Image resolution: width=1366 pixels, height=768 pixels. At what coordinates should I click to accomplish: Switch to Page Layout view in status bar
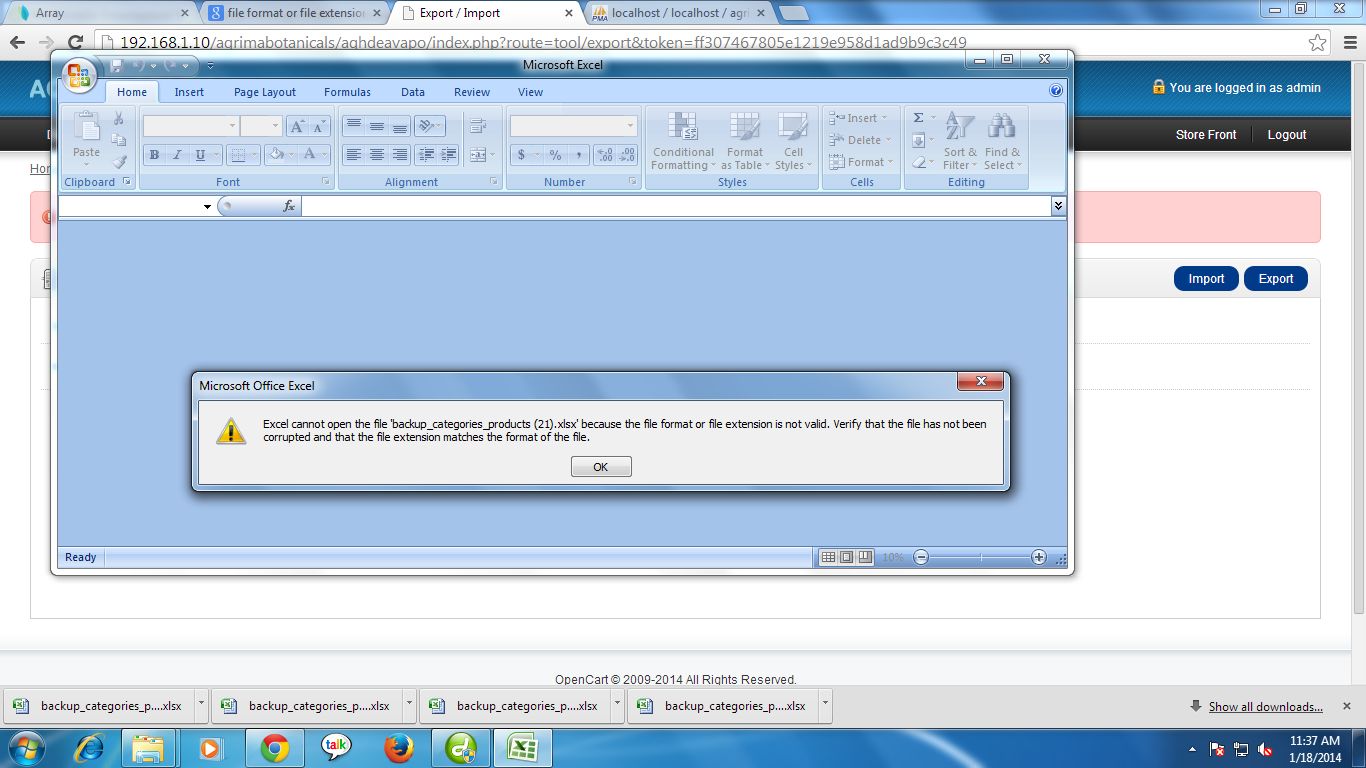pyautogui.click(x=846, y=557)
